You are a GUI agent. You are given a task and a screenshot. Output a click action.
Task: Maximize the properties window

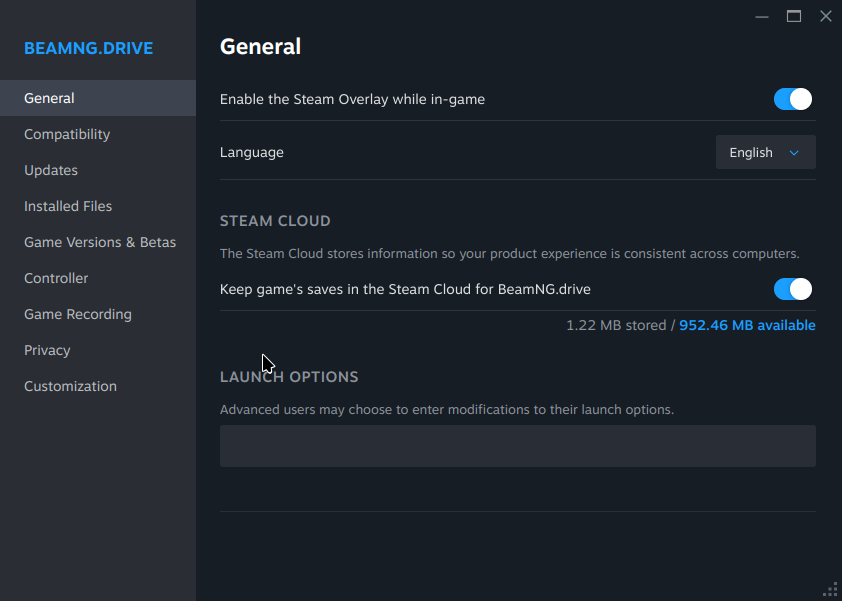[794, 16]
